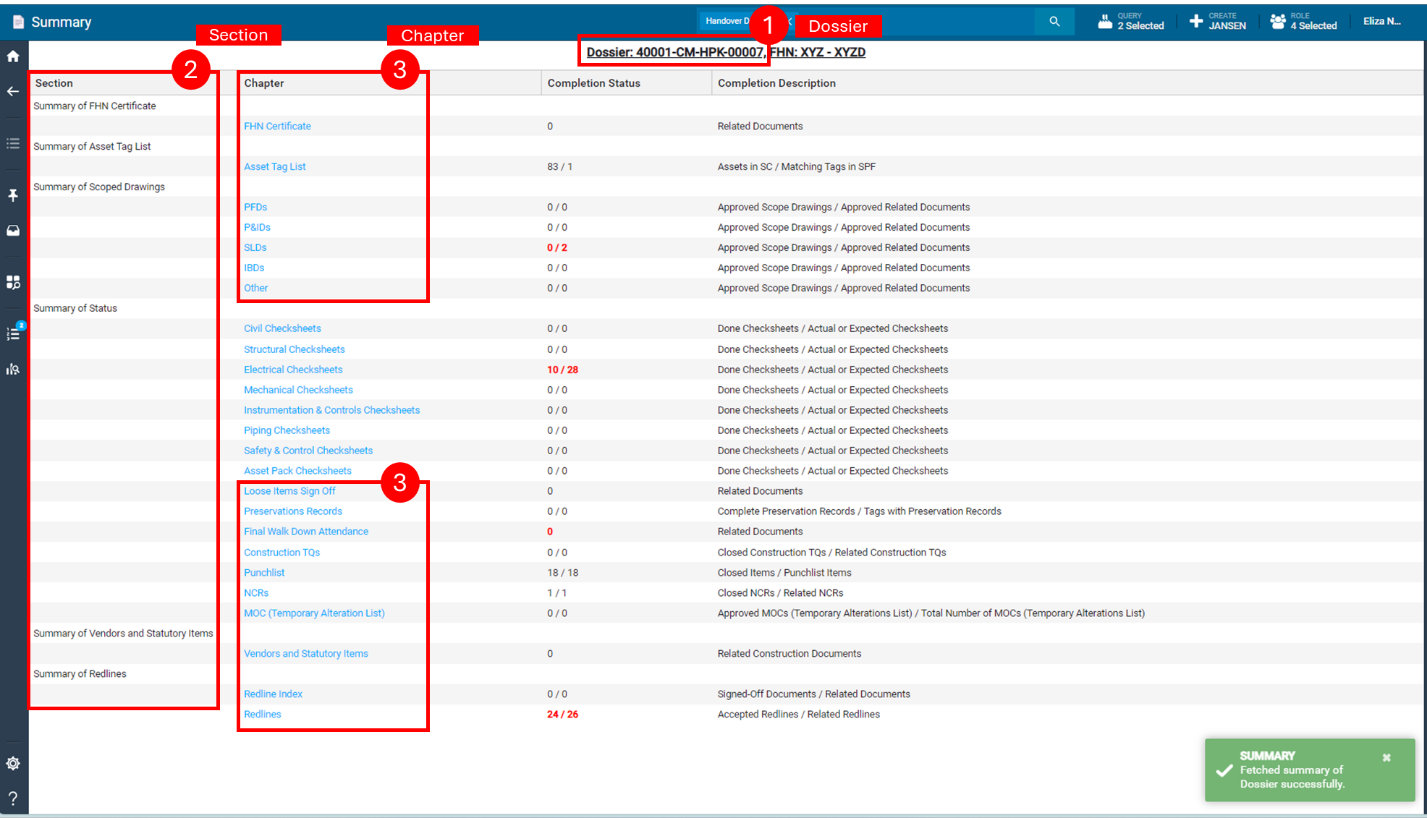The width and height of the screenshot is (1427, 818).
Task: Open the Home icon in sidebar
Action: pos(13,56)
